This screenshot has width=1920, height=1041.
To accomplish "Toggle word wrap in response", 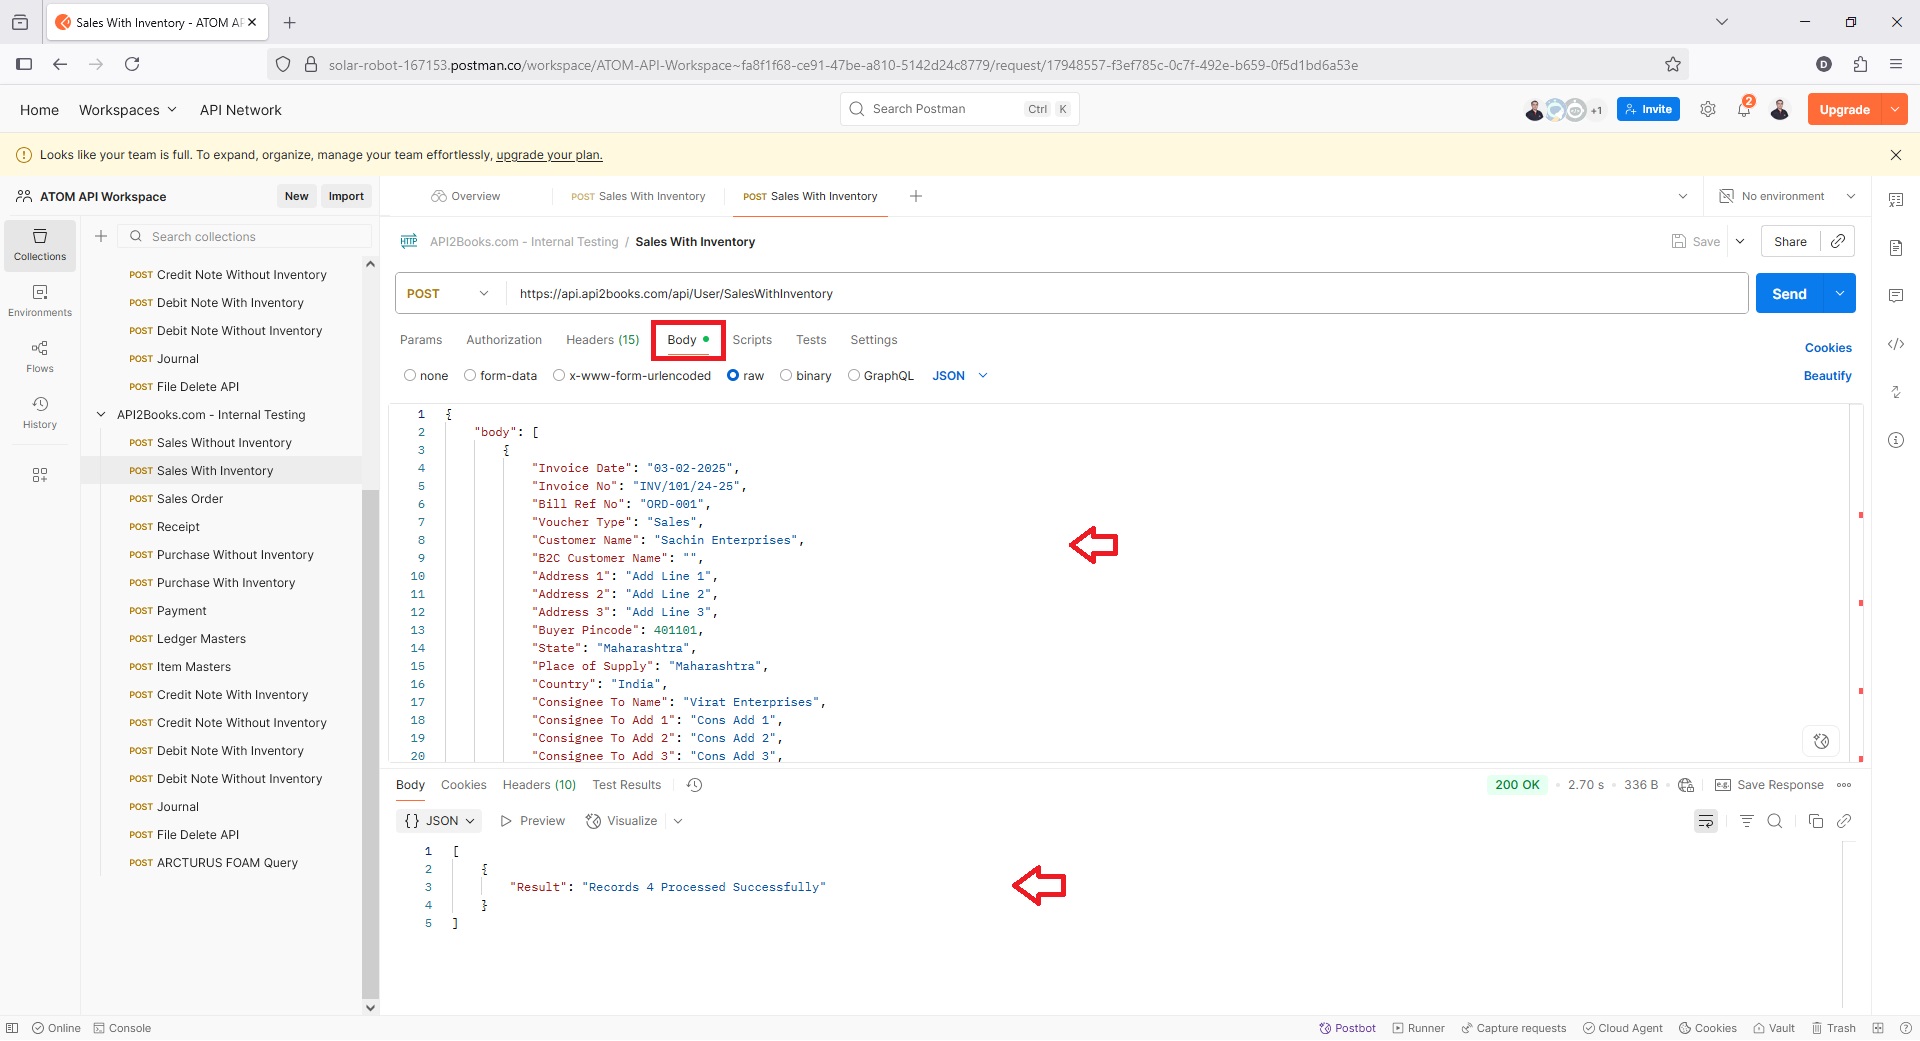I will 1706,821.
